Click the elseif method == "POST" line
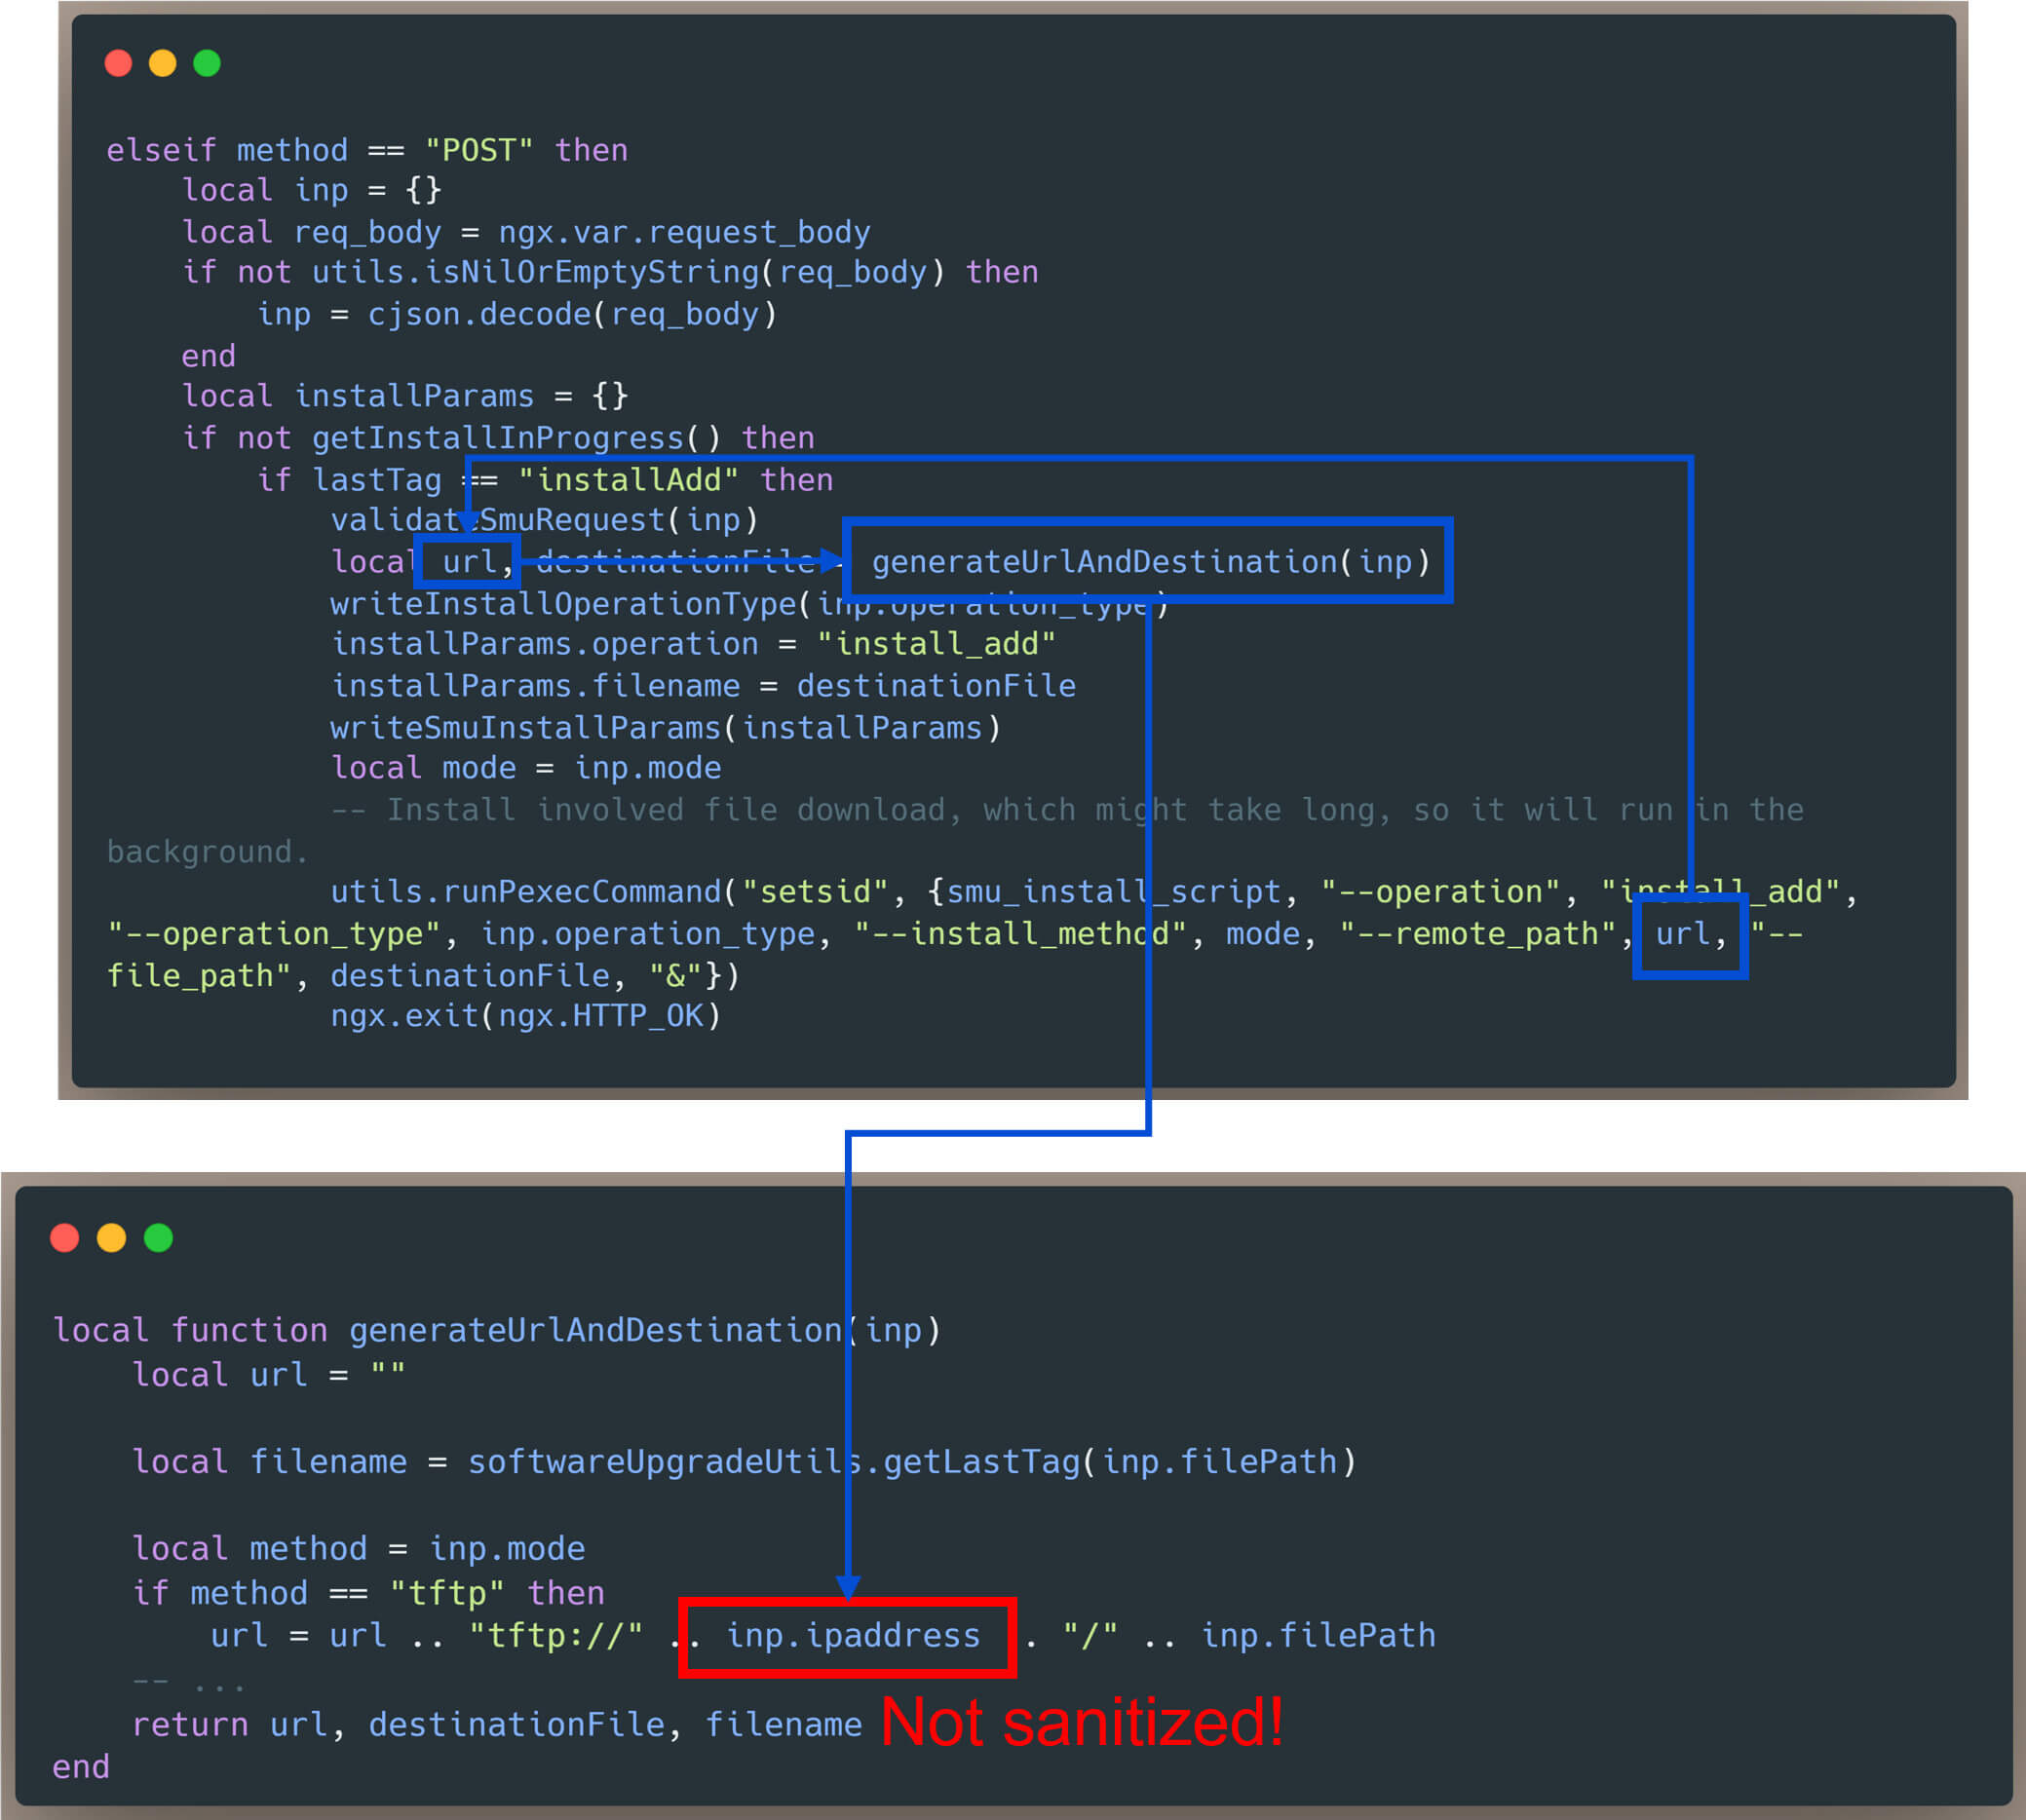This screenshot has height=1820, width=2026. [x=367, y=150]
